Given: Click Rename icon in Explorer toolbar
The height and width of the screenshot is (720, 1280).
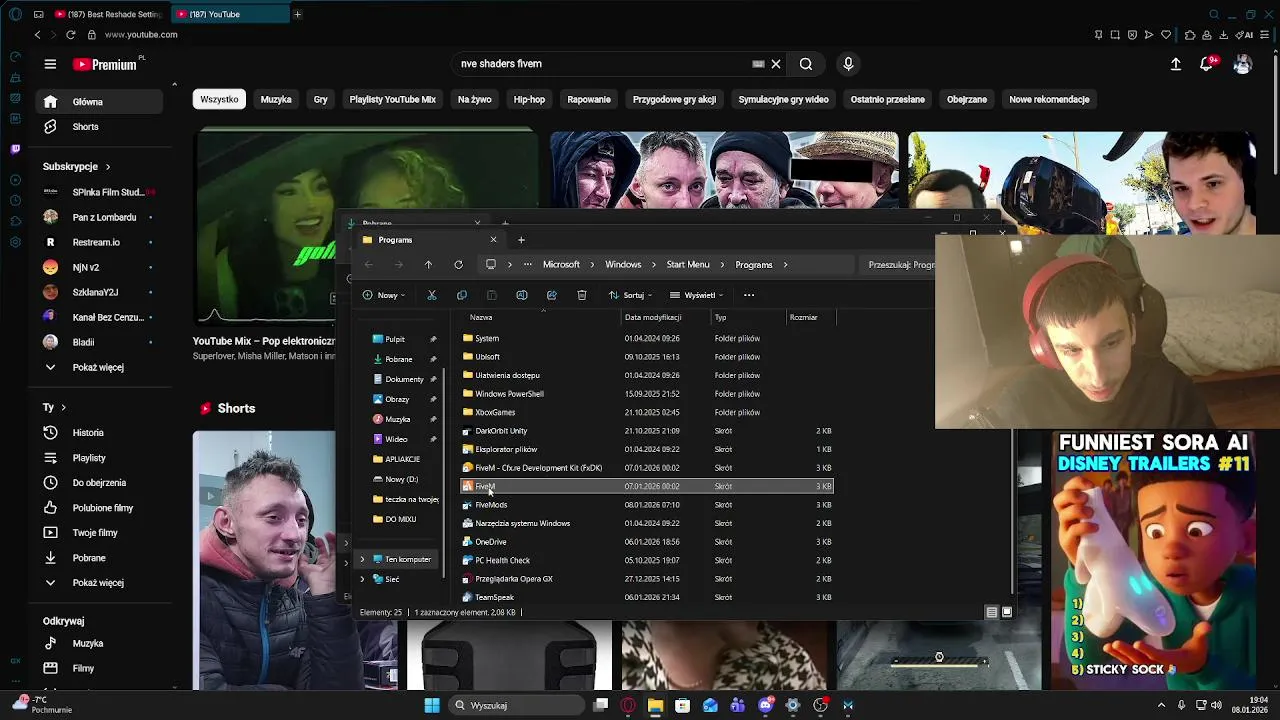Looking at the screenshot, I should [521, 295].
